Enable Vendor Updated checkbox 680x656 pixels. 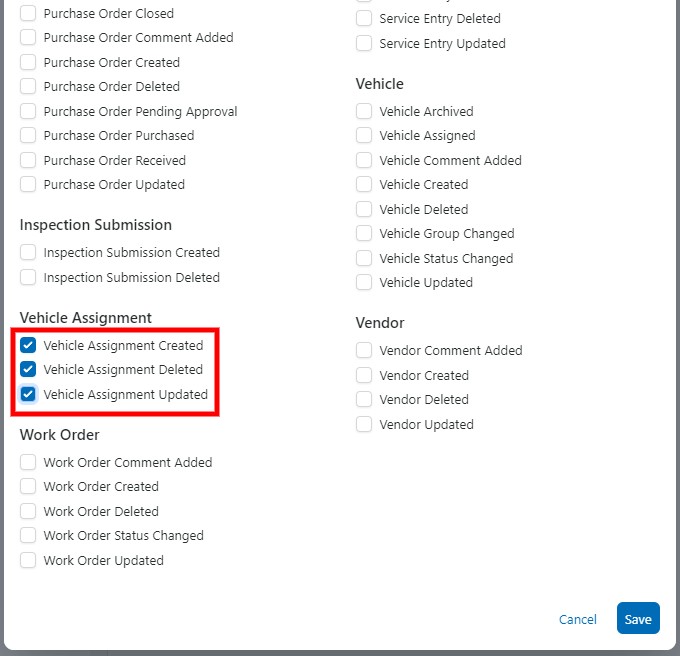tap(364, 424)
